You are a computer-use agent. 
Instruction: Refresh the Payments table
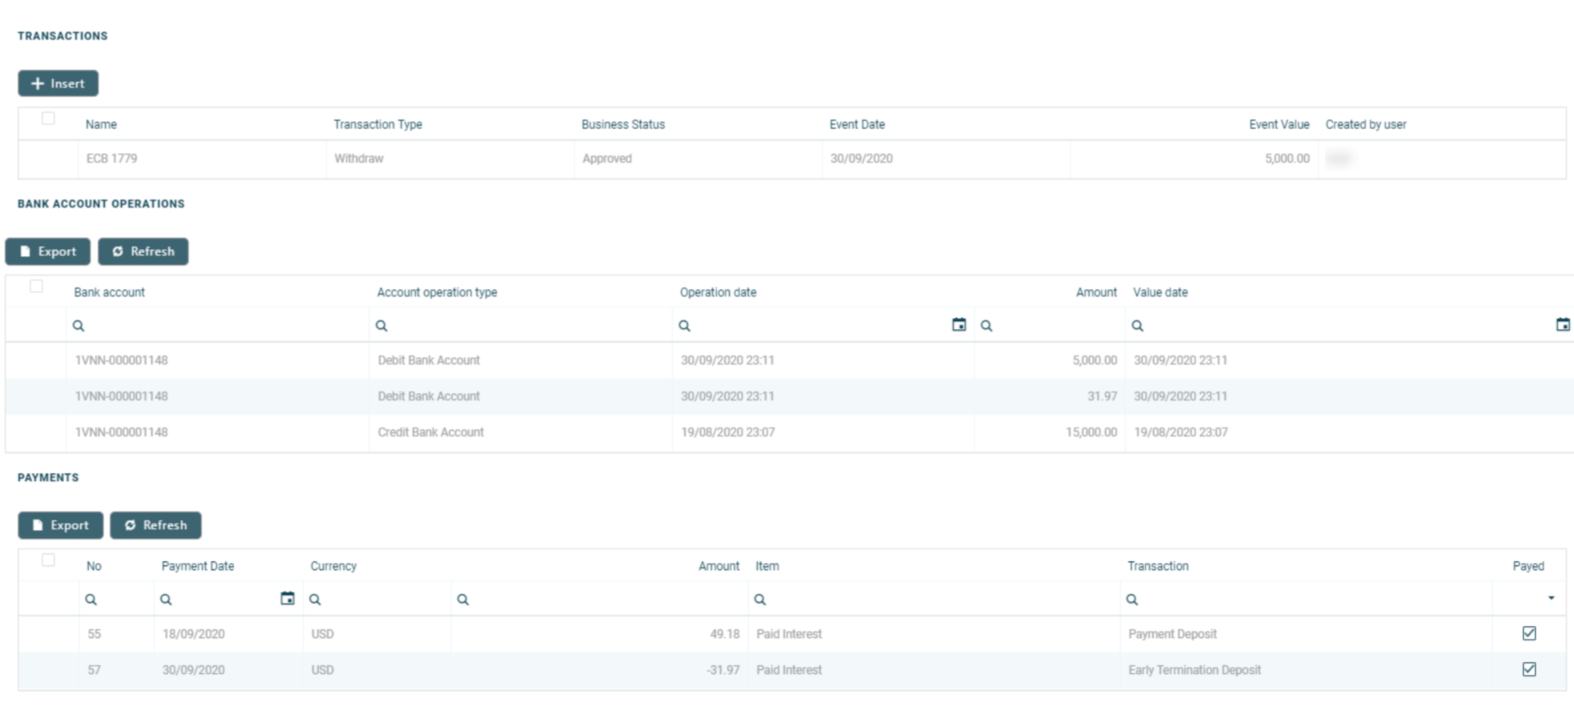[x=155, y=525]
